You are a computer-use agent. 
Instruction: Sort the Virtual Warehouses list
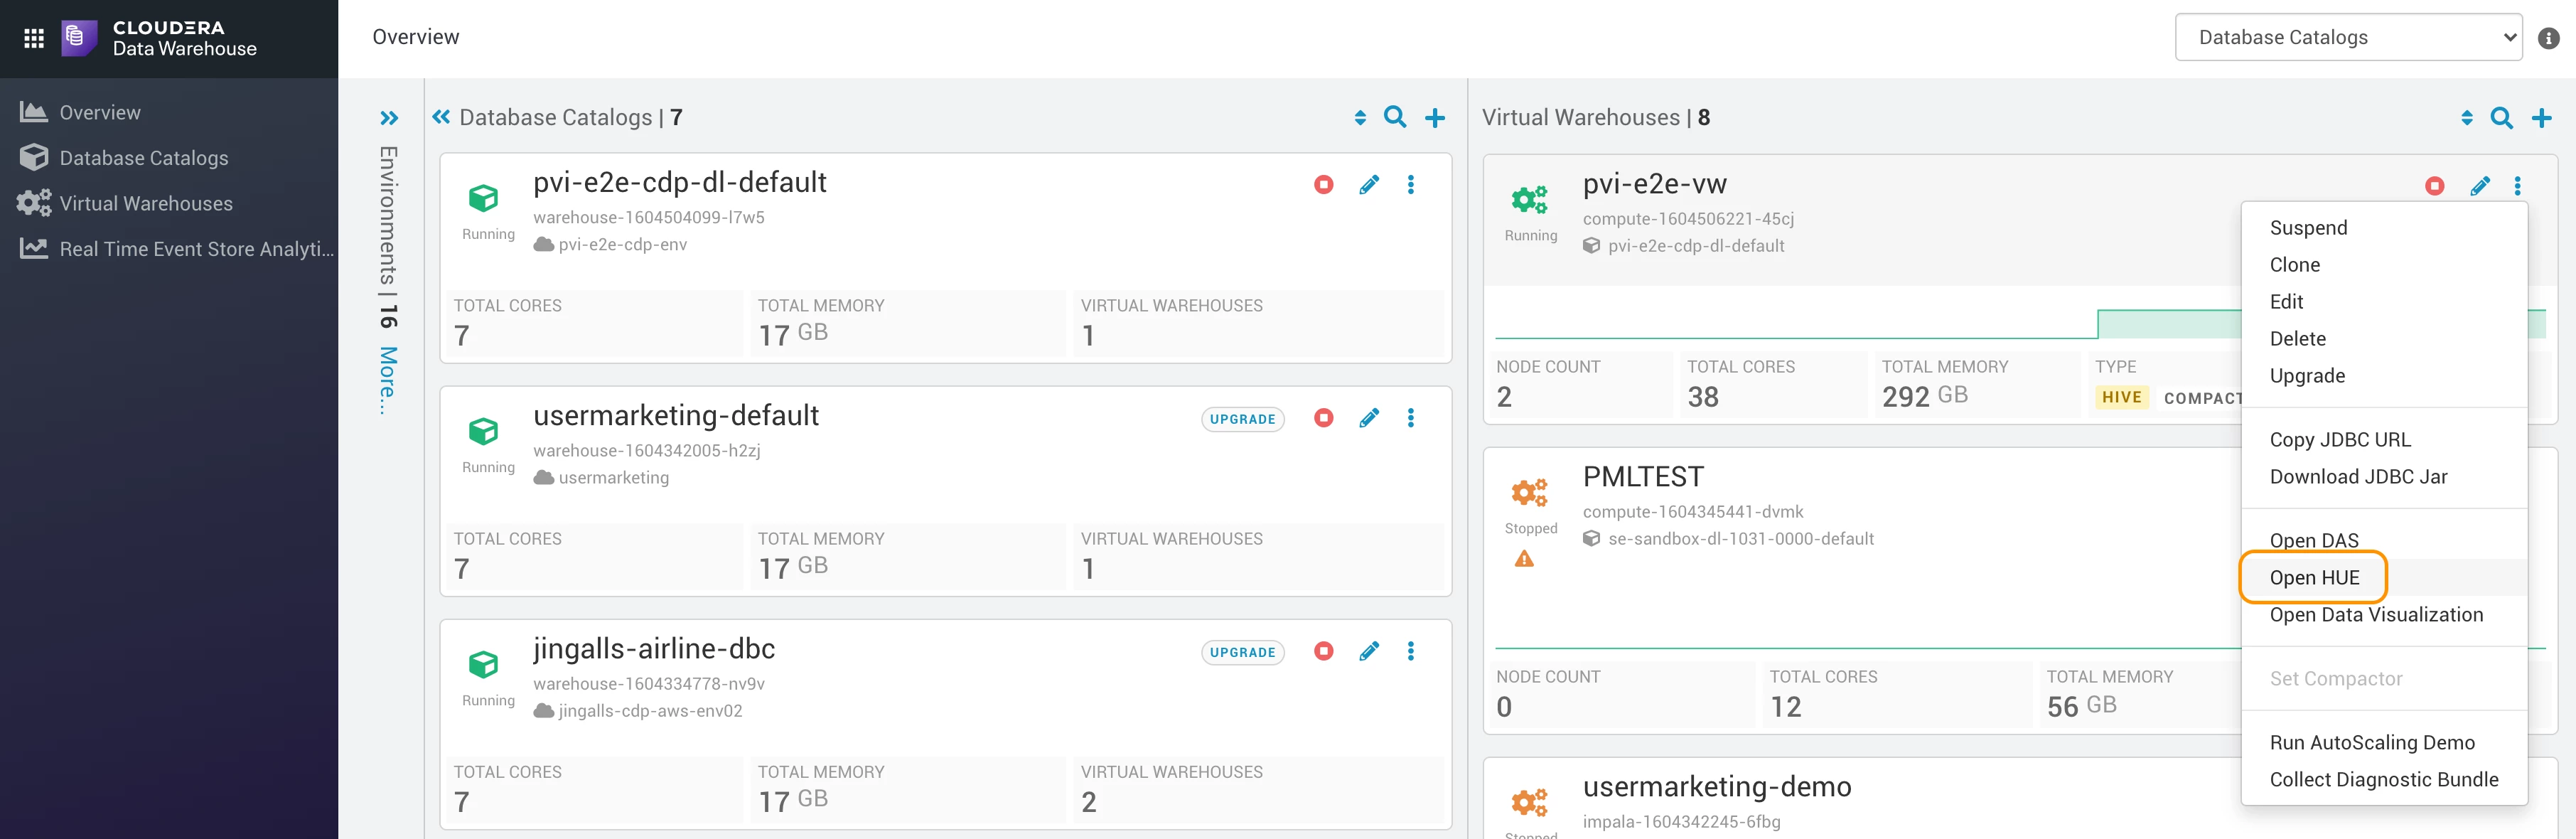click(2467, 118)
